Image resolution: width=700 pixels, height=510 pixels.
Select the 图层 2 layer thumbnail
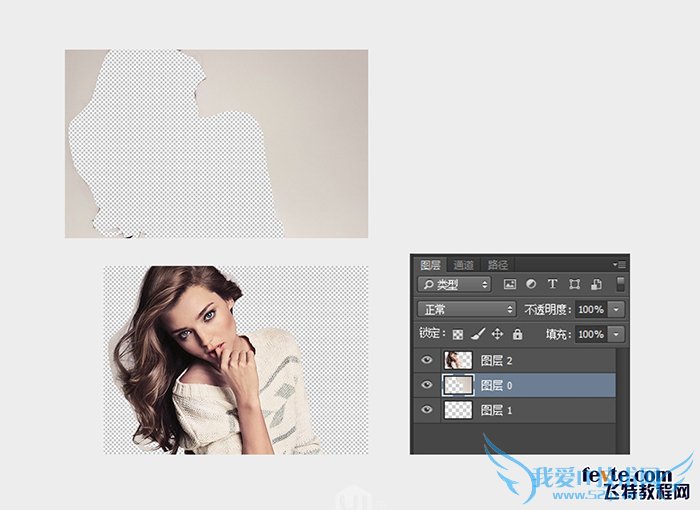[x=456, y=360]
